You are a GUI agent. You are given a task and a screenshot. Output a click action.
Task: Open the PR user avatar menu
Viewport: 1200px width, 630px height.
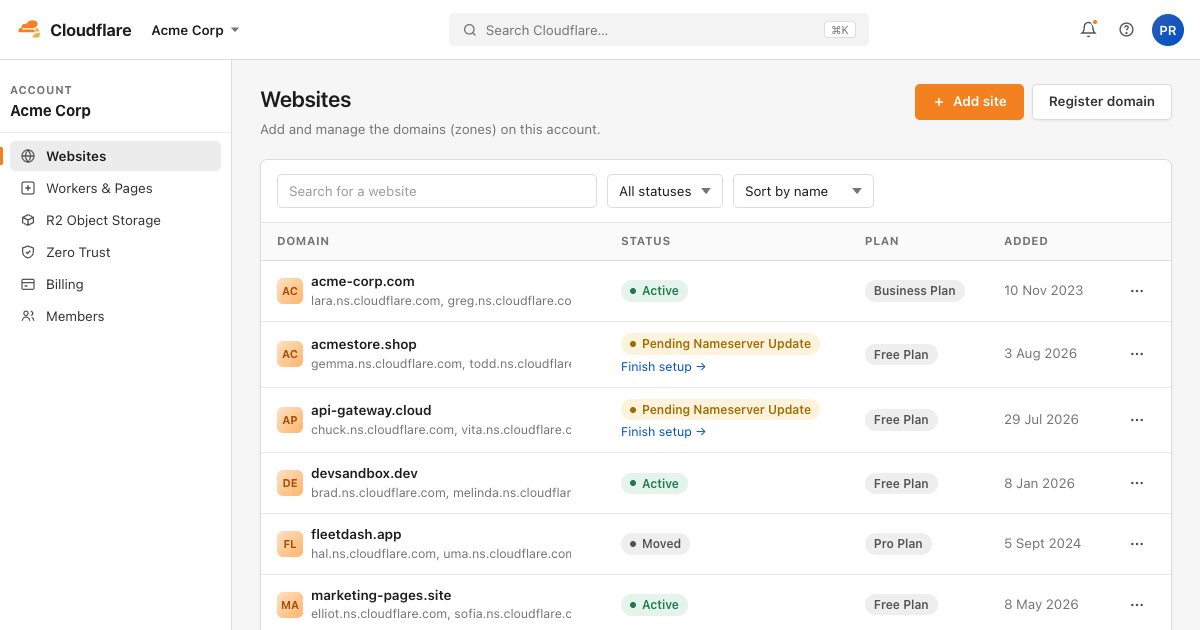[1168, 30]
